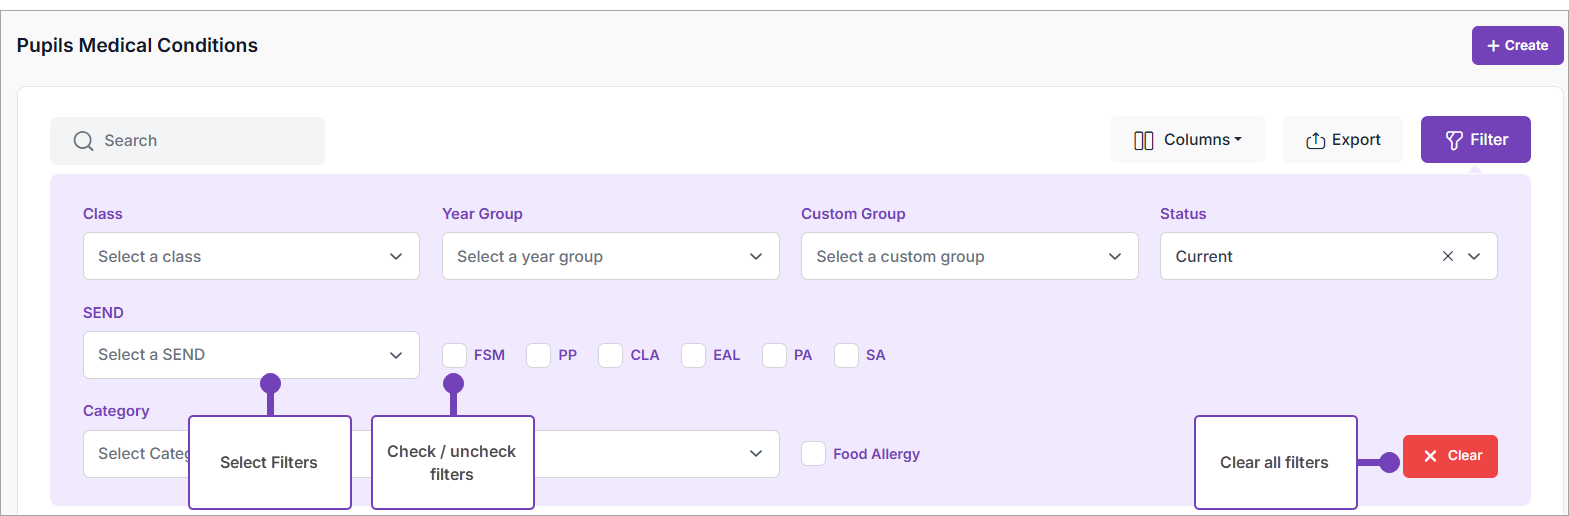Enable the PP checkbox
The width and height of the screenshot is (1569, 516).
point(539,355)
